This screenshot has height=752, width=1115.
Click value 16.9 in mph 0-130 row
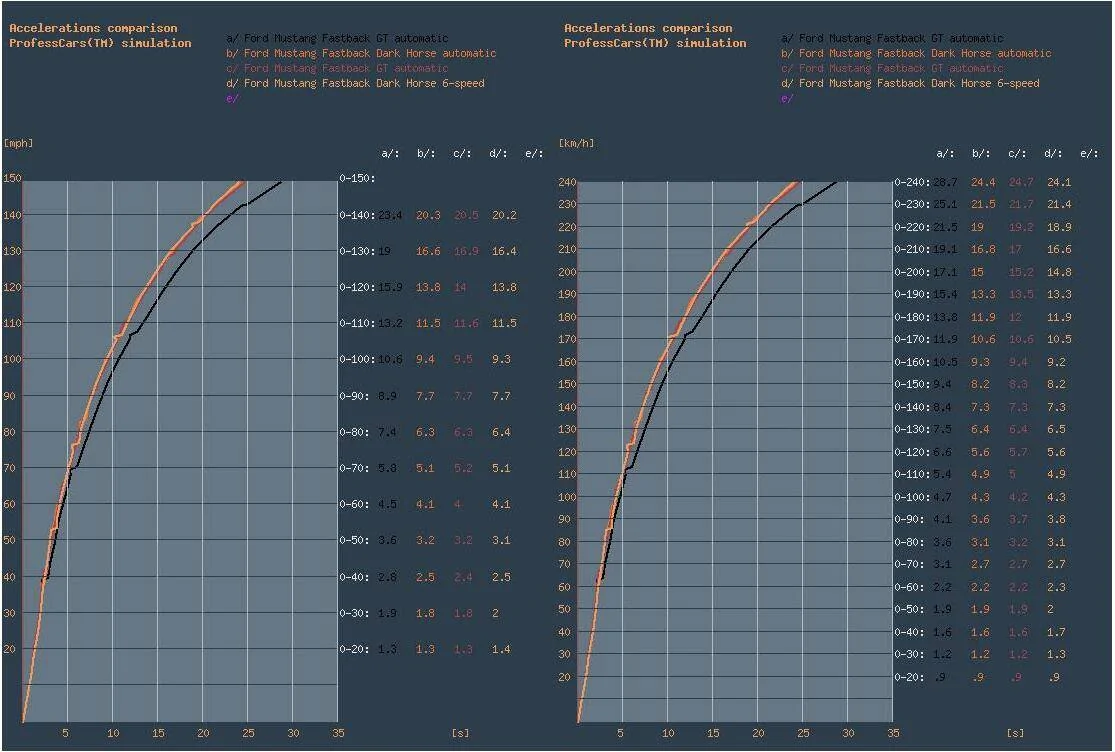(x=466, y=251)
